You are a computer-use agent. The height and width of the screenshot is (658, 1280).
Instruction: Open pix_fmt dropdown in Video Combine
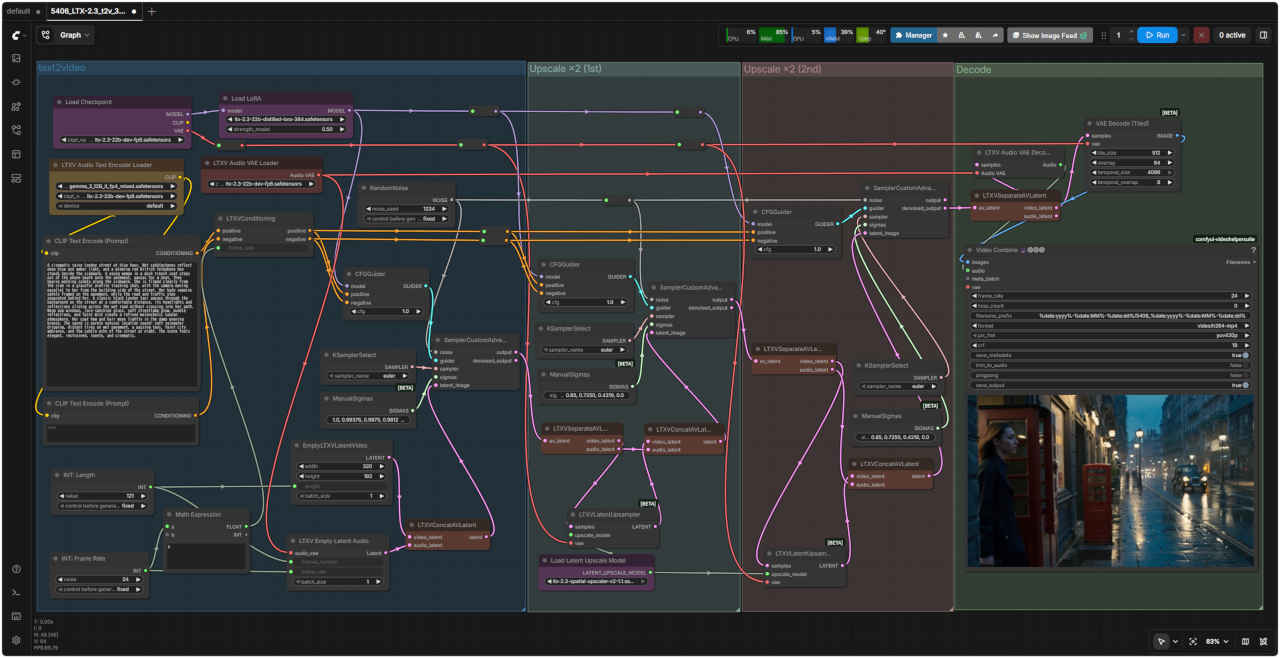[1110, 335]
